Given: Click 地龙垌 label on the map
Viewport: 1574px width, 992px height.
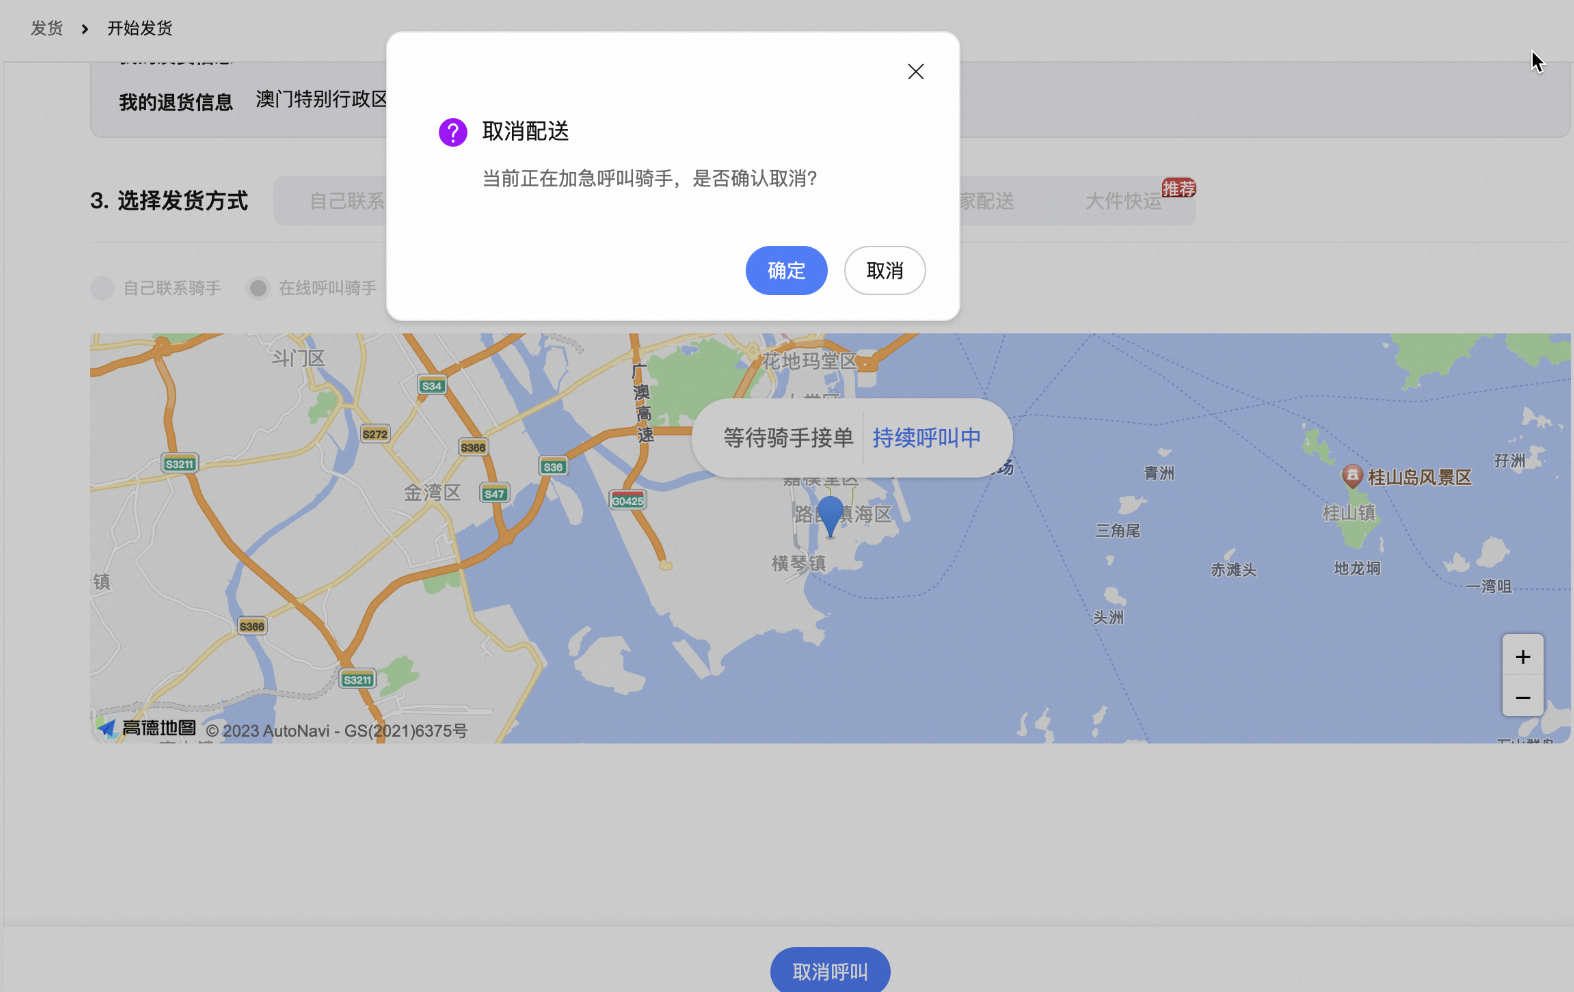Looking at the screenshot, I should tap(1357, 568).
